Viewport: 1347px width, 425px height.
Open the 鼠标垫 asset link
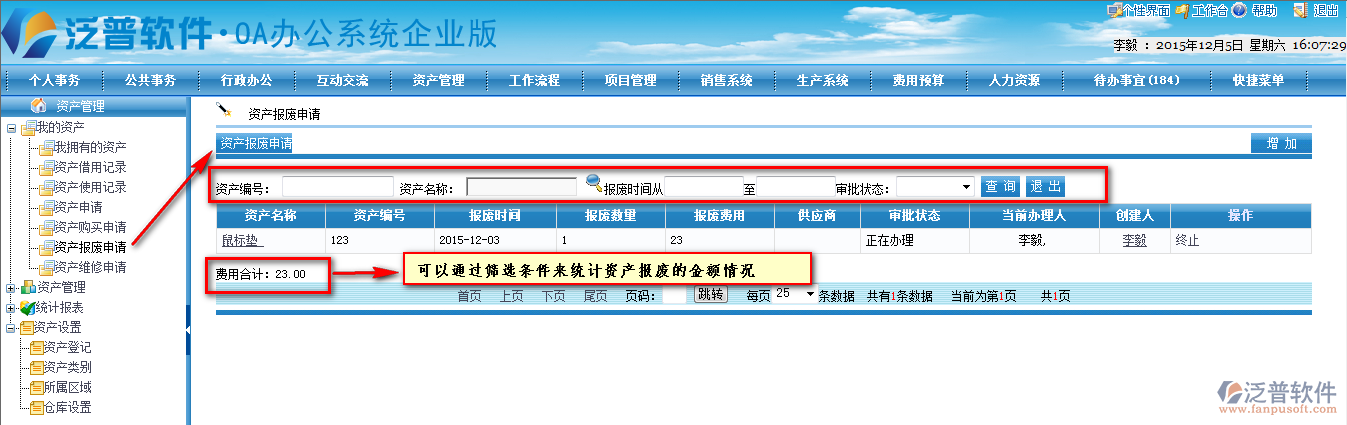(241, 240)
